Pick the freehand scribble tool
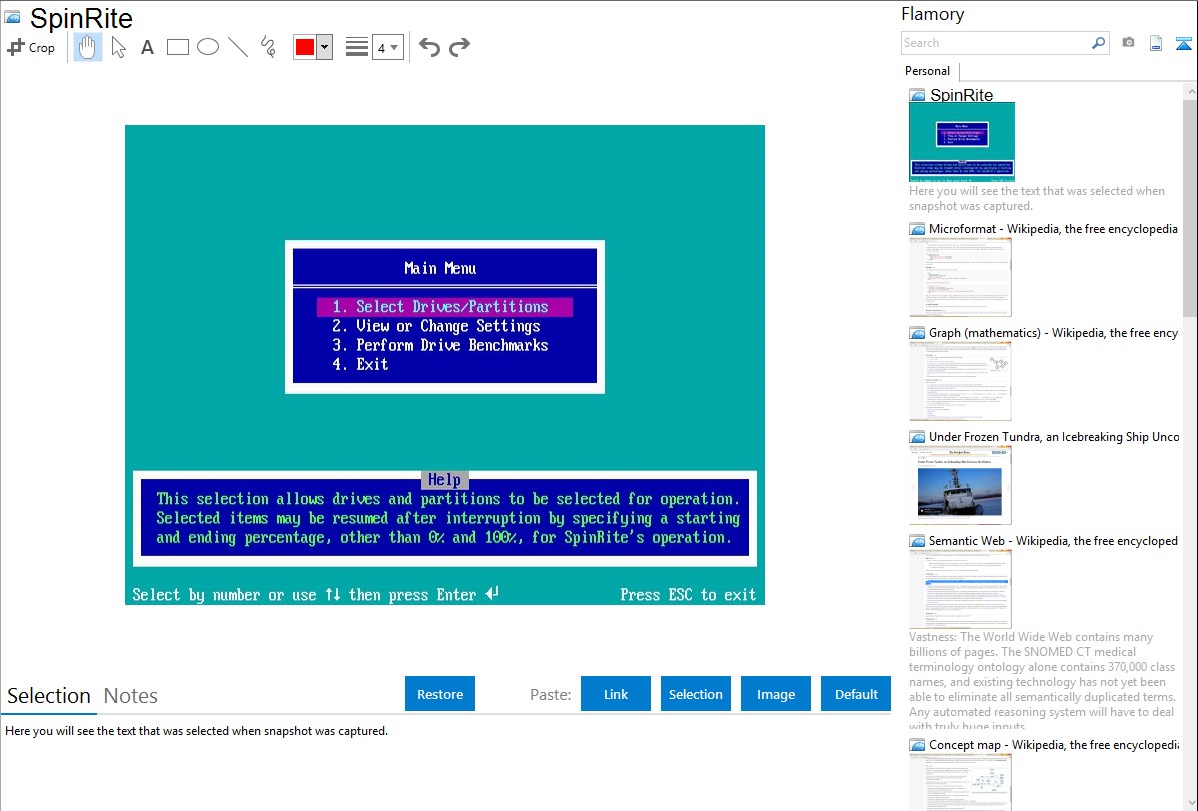The height and width of the screenshot is (811, 1198). pos(268,47)
